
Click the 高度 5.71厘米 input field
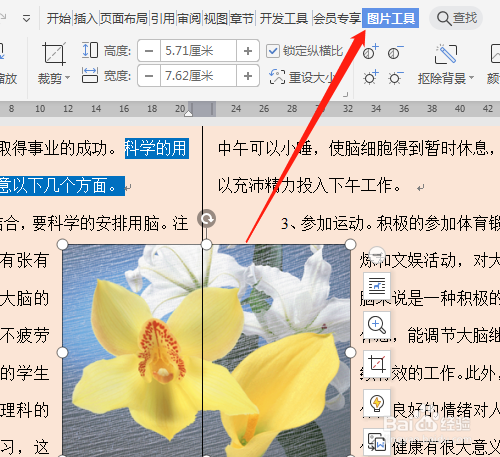pyautogui.click(x=198, y=51)
